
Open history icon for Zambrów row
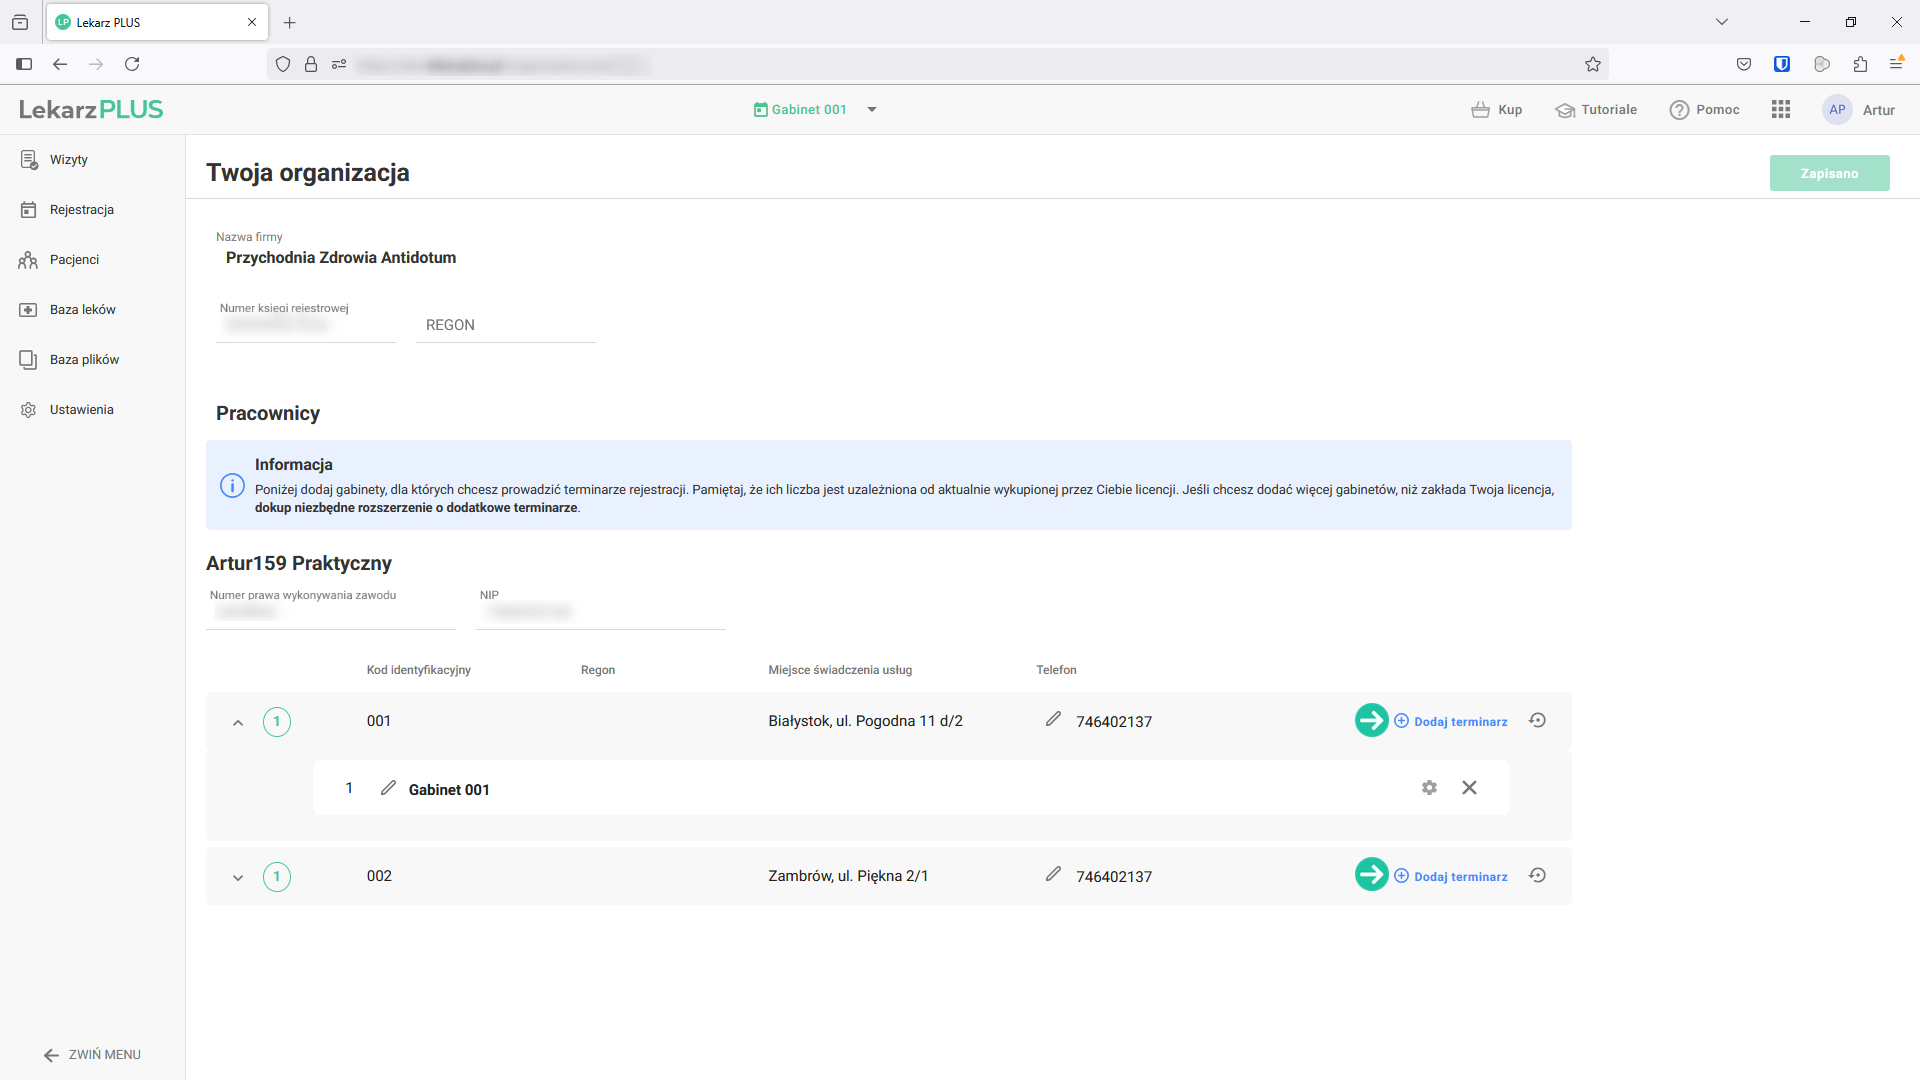(1538, 875)
